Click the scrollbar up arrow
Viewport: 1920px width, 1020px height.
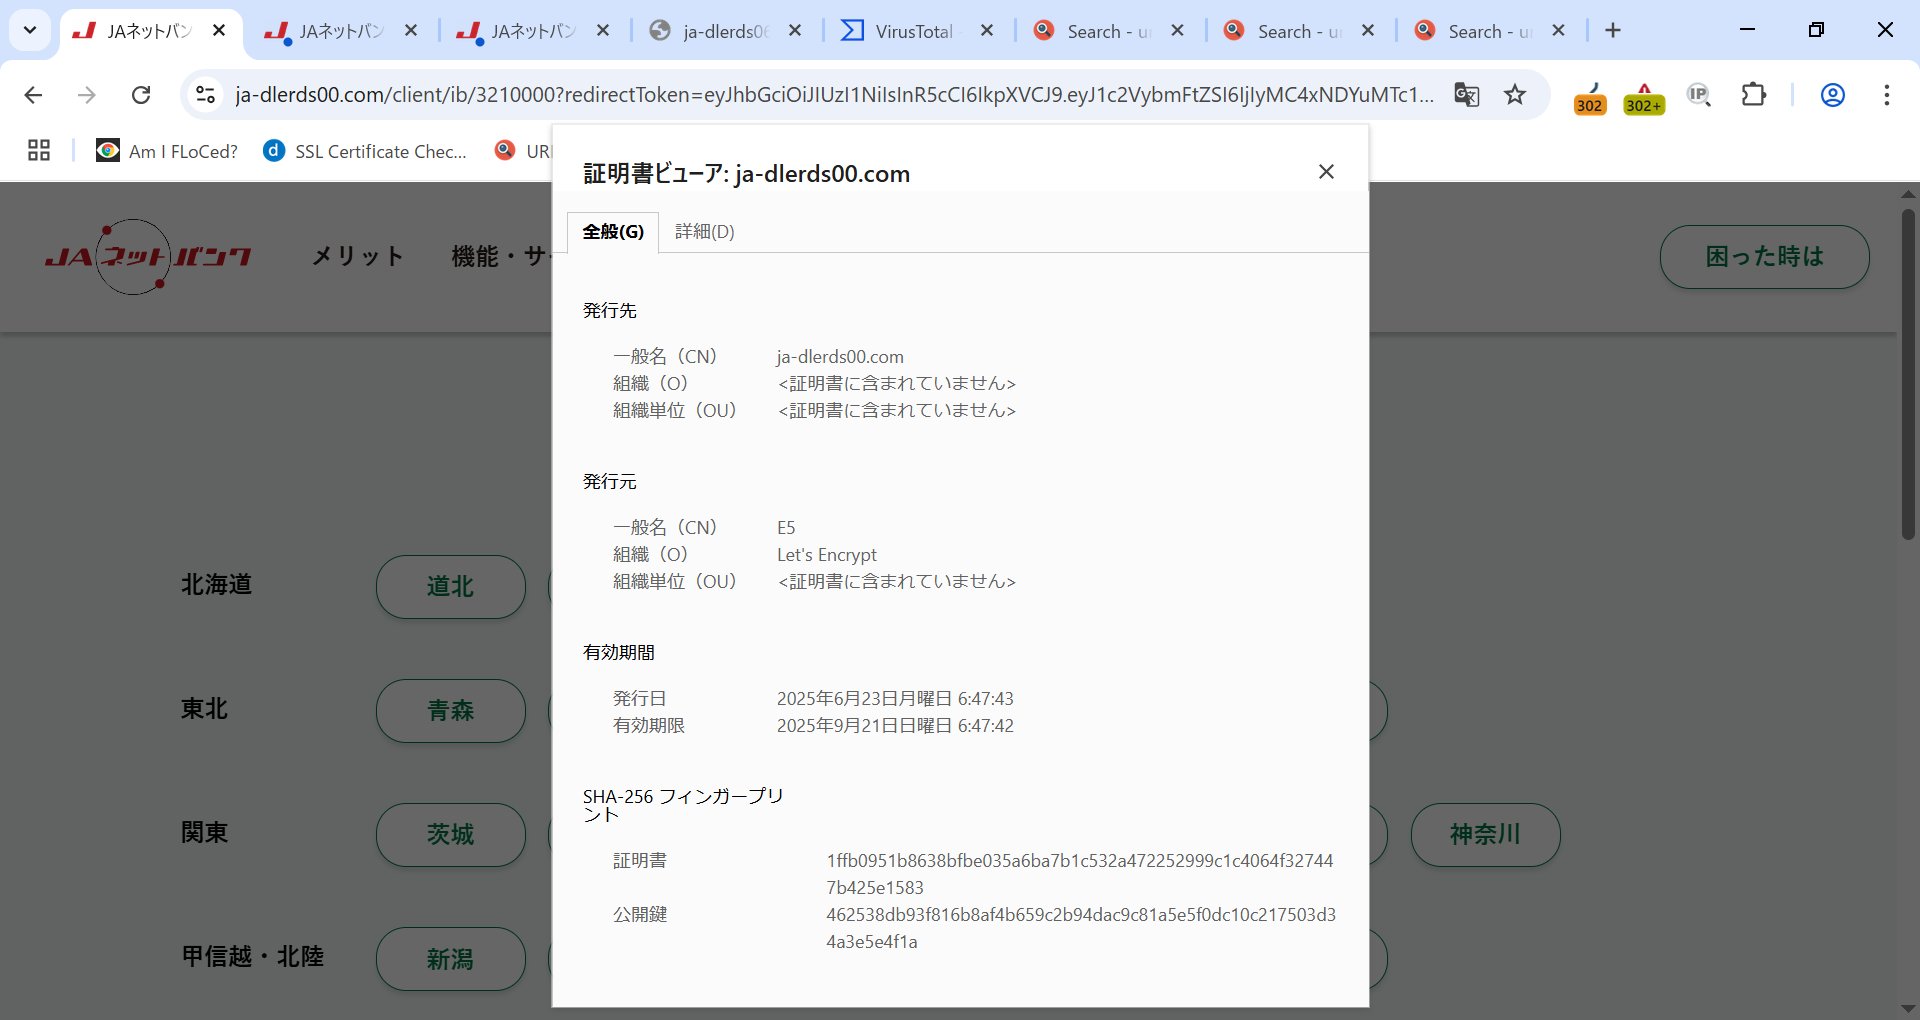(1908, 193)
